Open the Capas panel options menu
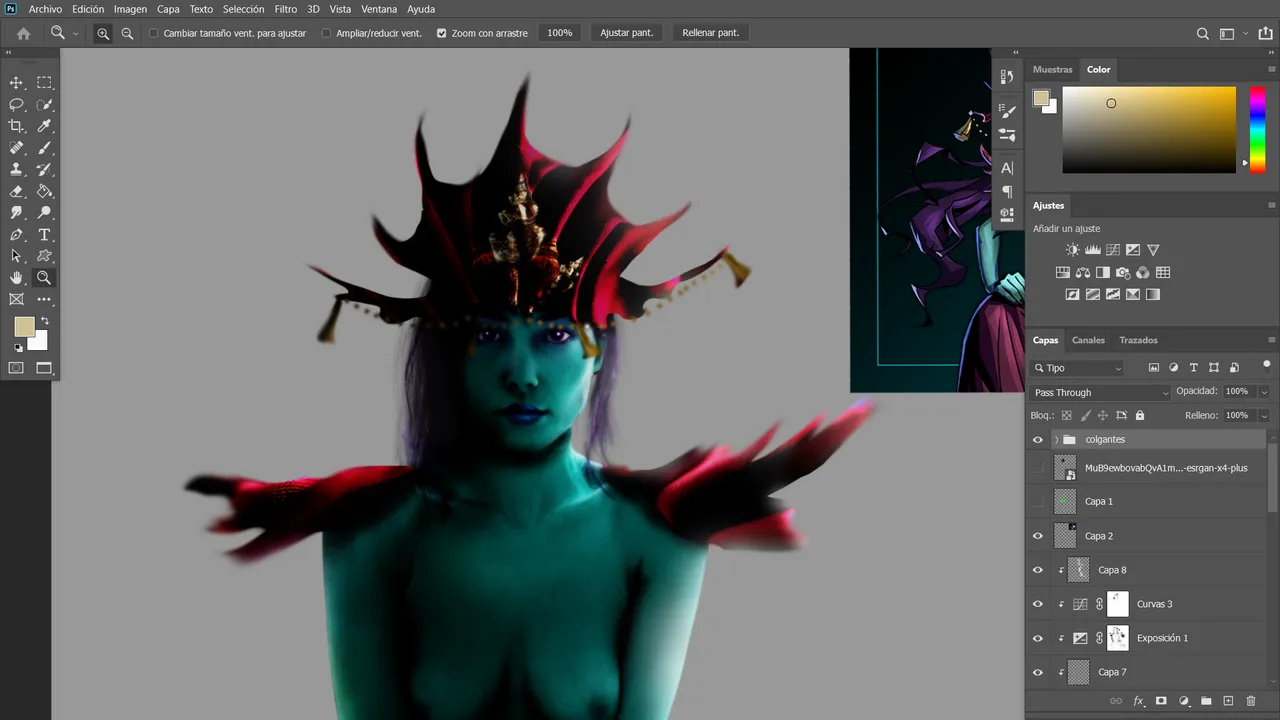 pyautogui.click(x=1271, y=340)
